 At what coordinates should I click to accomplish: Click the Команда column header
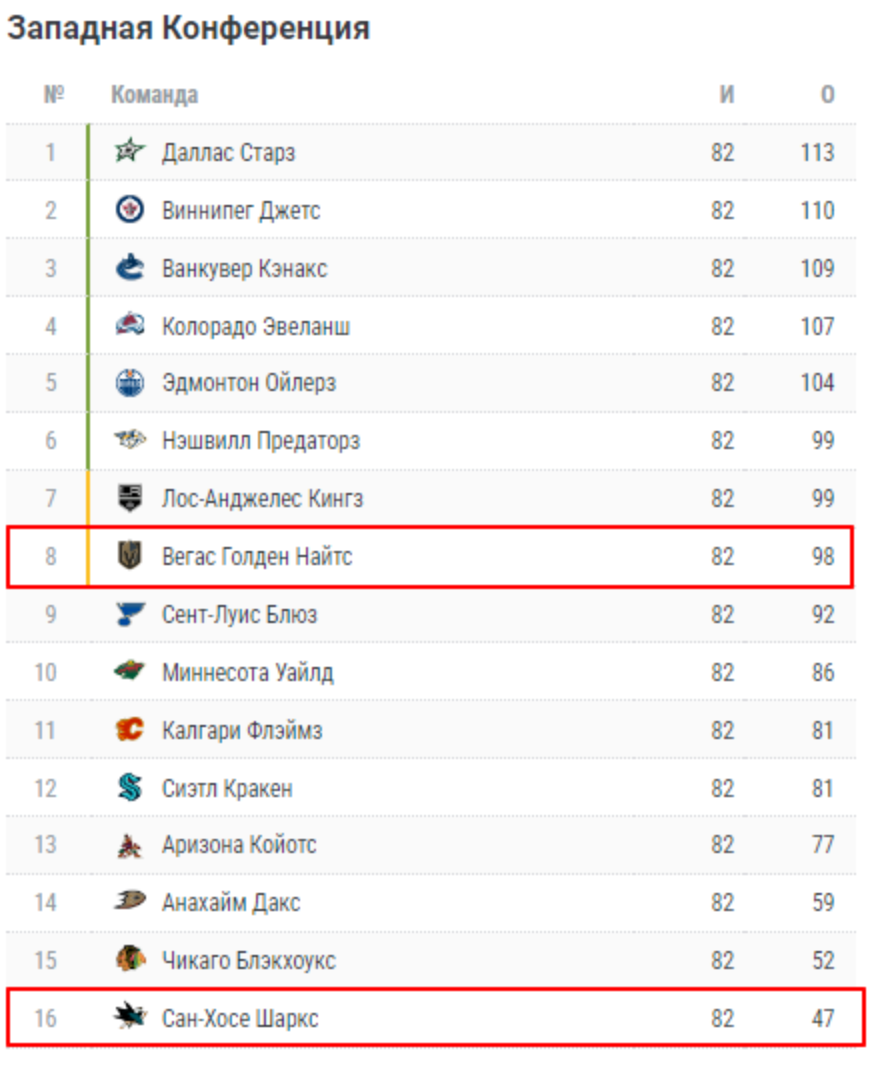pos(154,95)
